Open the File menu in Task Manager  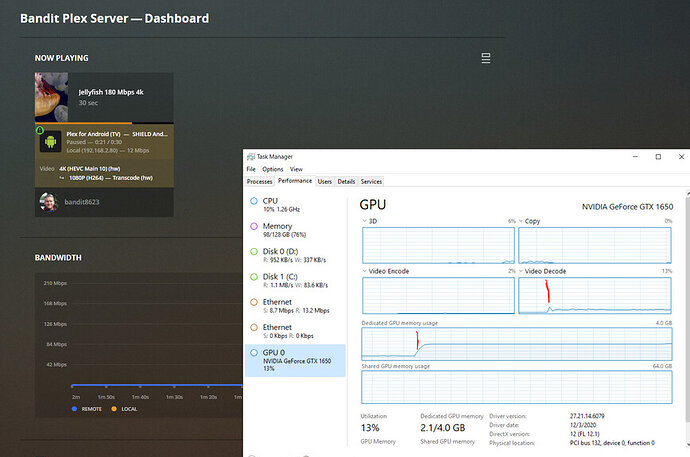251,169
